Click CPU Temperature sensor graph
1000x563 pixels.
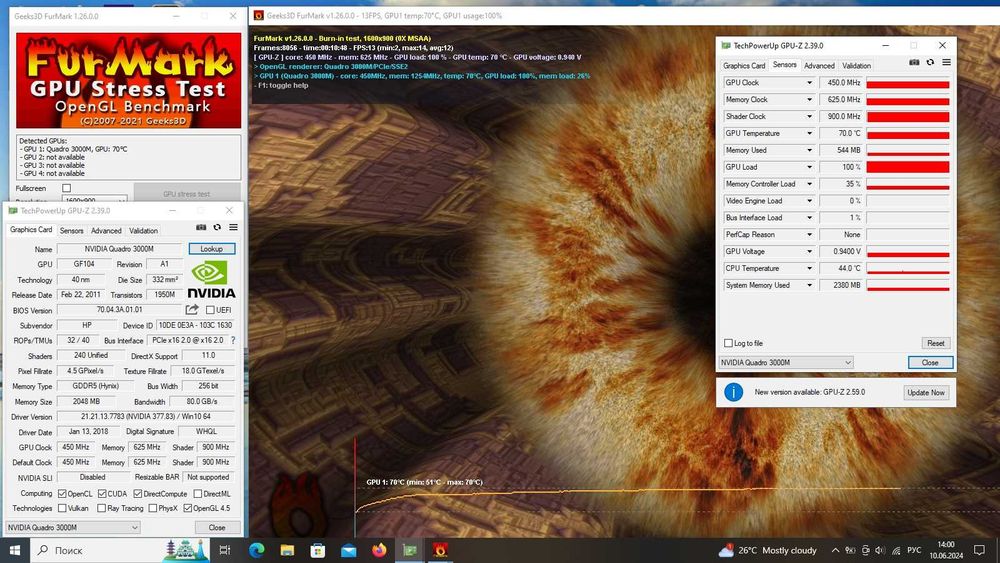pos(908,268)
